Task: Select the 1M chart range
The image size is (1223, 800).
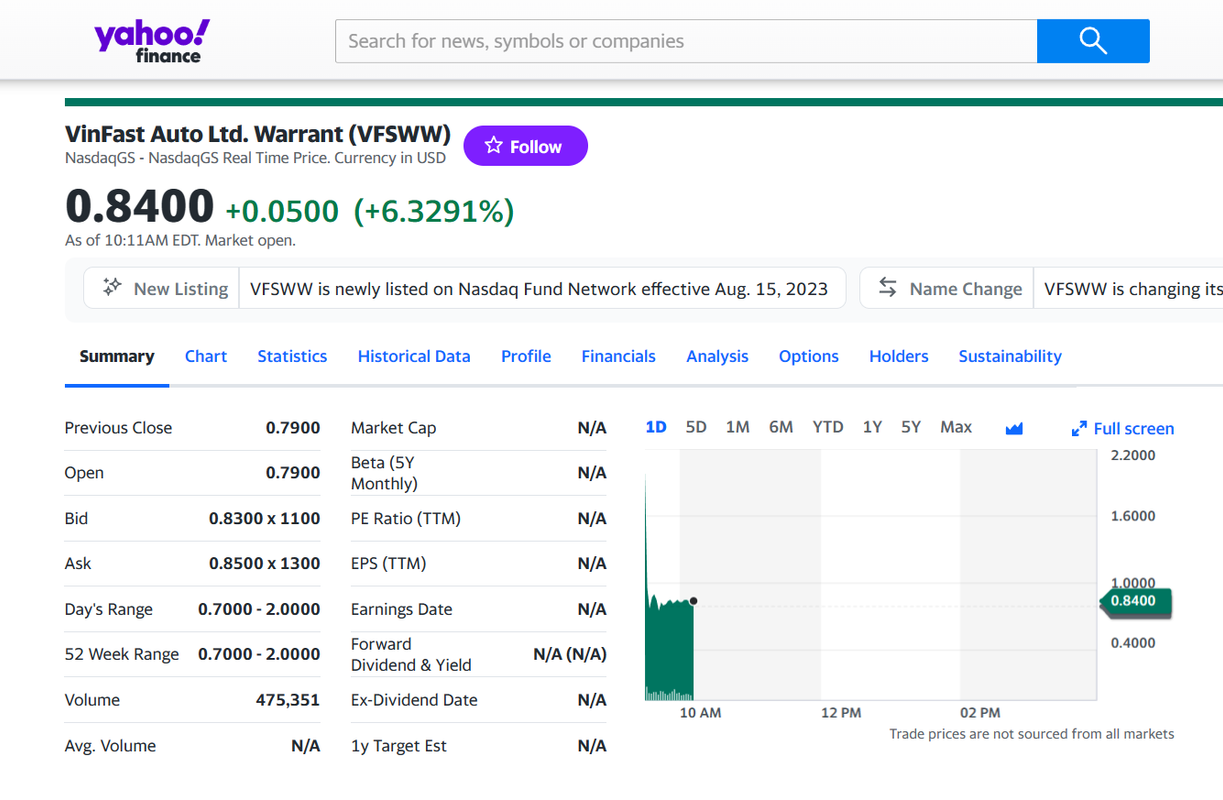Action: [x=737, y=427]
